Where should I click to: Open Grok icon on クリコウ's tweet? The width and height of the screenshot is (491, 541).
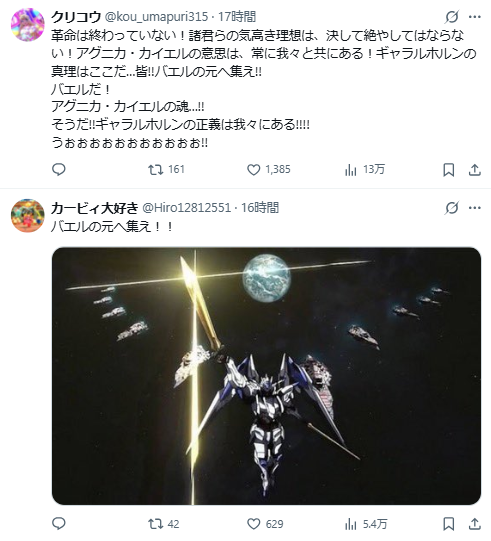tap(452, 16)
